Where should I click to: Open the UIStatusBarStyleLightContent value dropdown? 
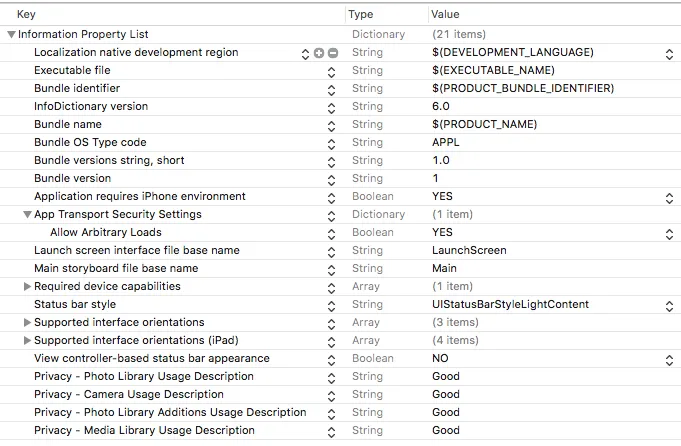click(x=669, y=305)
